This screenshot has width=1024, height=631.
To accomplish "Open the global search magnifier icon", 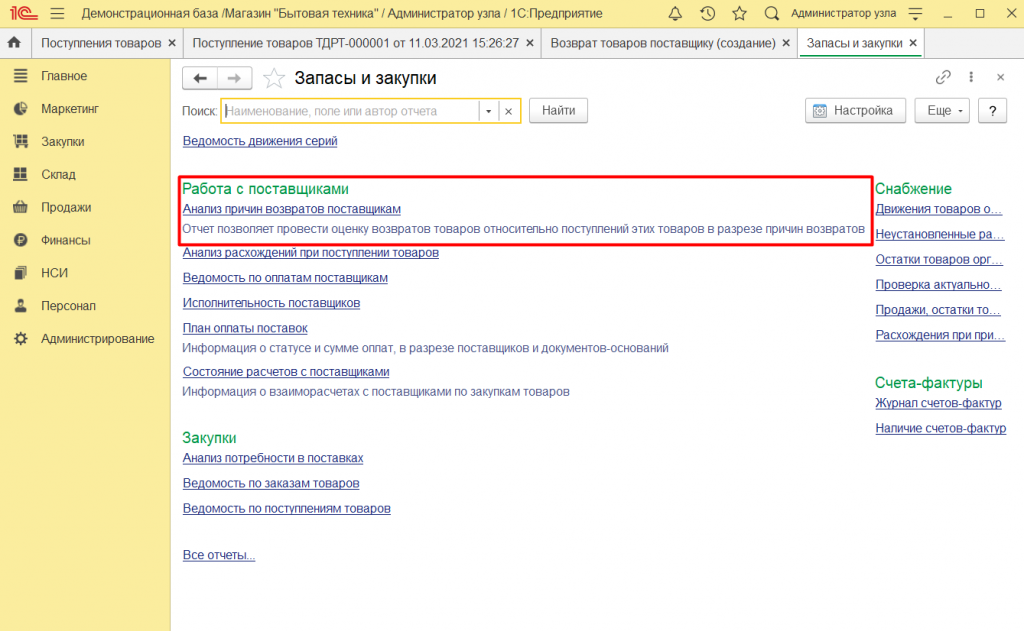I will 771,14.
